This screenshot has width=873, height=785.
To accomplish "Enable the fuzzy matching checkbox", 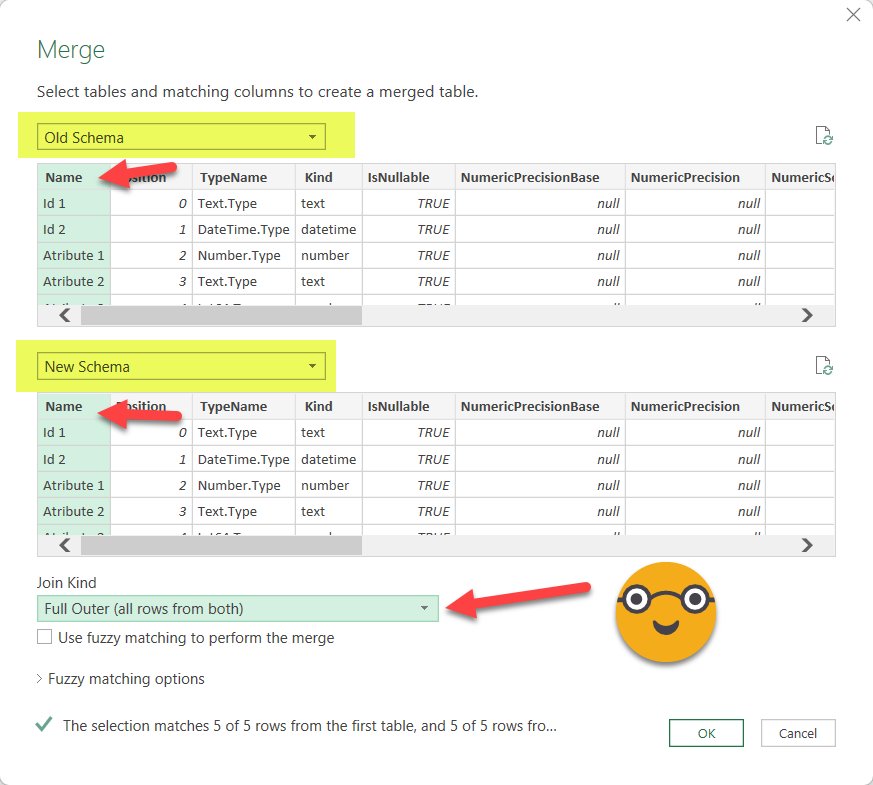I will (x=45, y=637).
